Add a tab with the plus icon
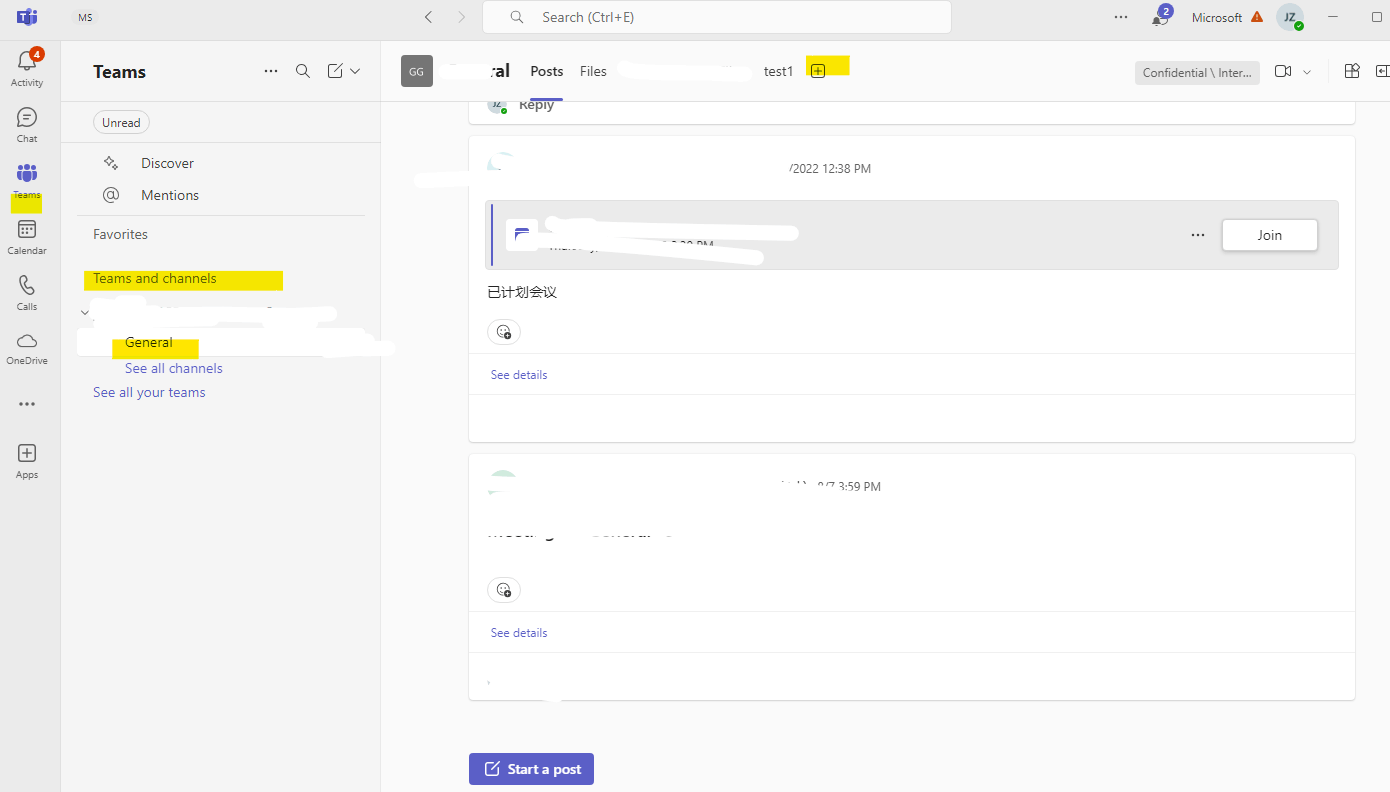Image resolution: width=1390 pixels, height=792 pixels. (818, 70)
